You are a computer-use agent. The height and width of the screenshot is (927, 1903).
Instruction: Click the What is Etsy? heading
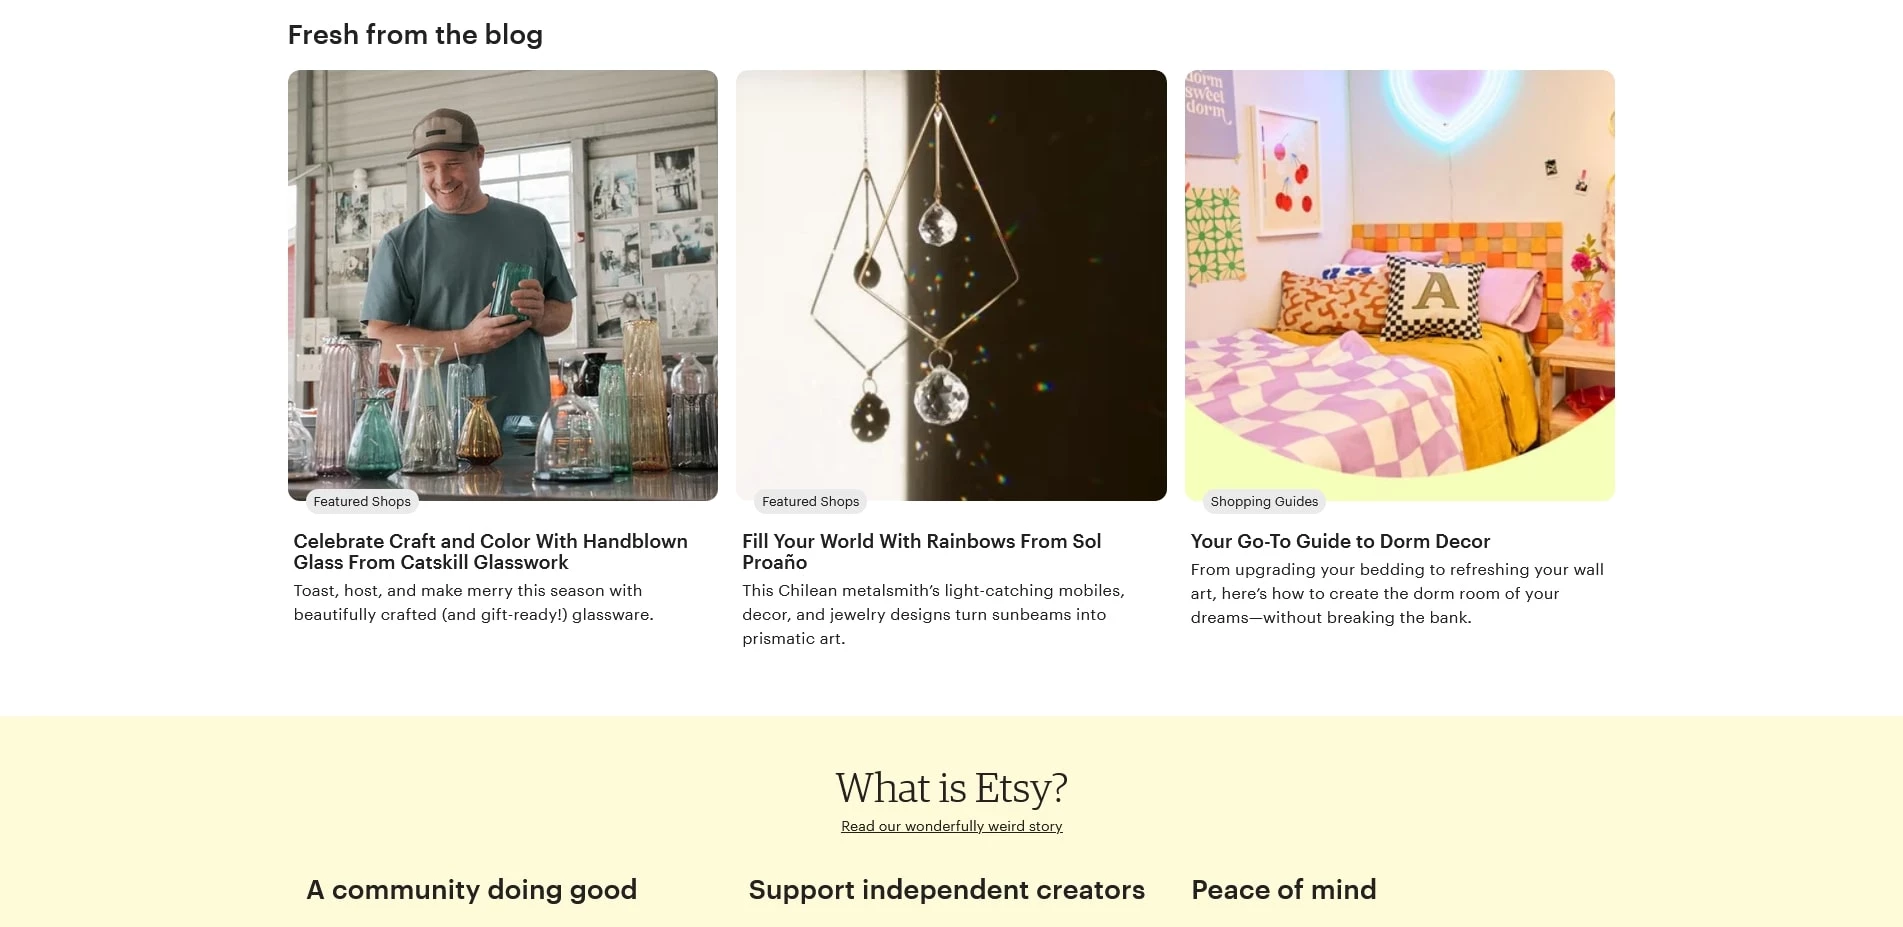(951, 788)
